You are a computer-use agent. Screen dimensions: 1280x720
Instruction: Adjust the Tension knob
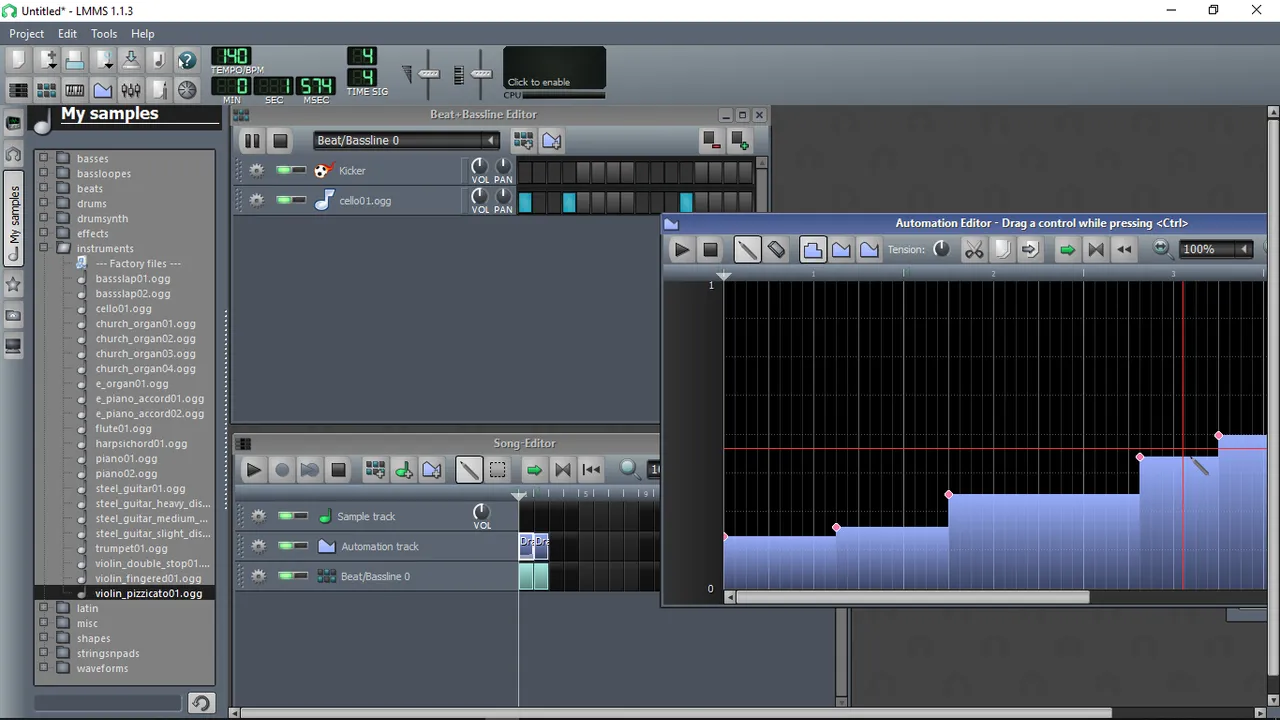pos(941,249)
